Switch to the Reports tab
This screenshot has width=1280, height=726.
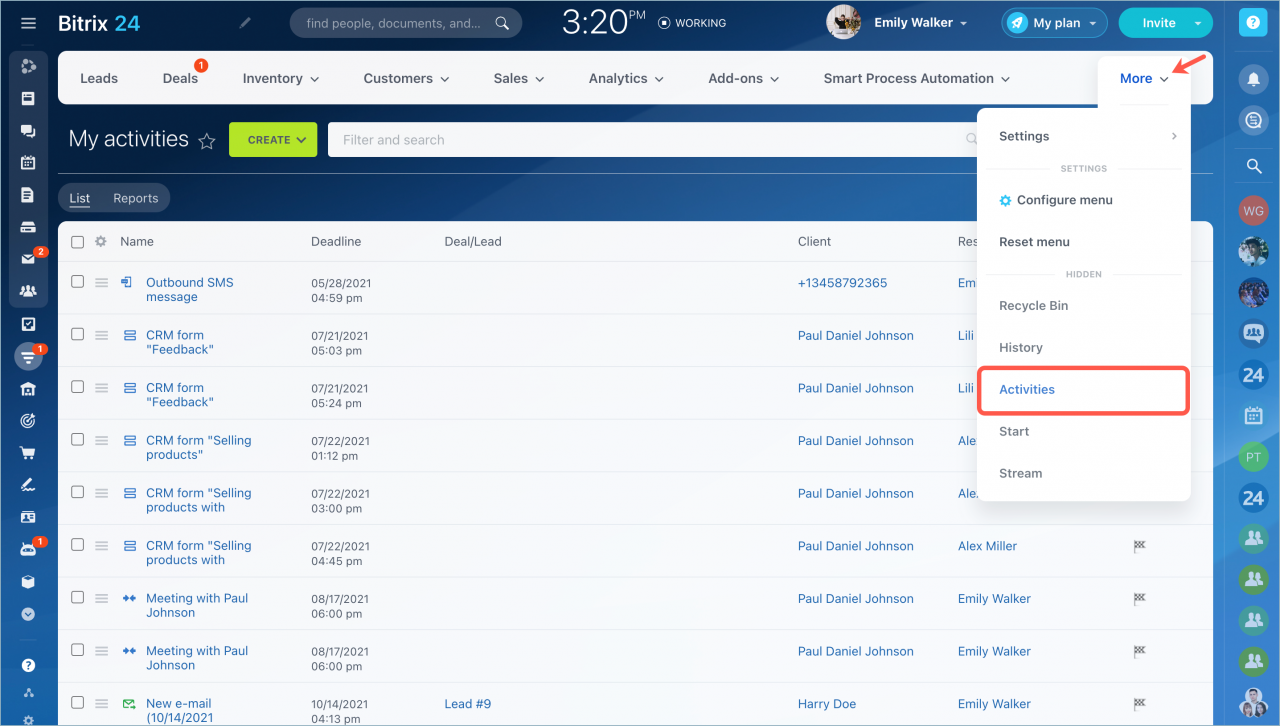136,198
